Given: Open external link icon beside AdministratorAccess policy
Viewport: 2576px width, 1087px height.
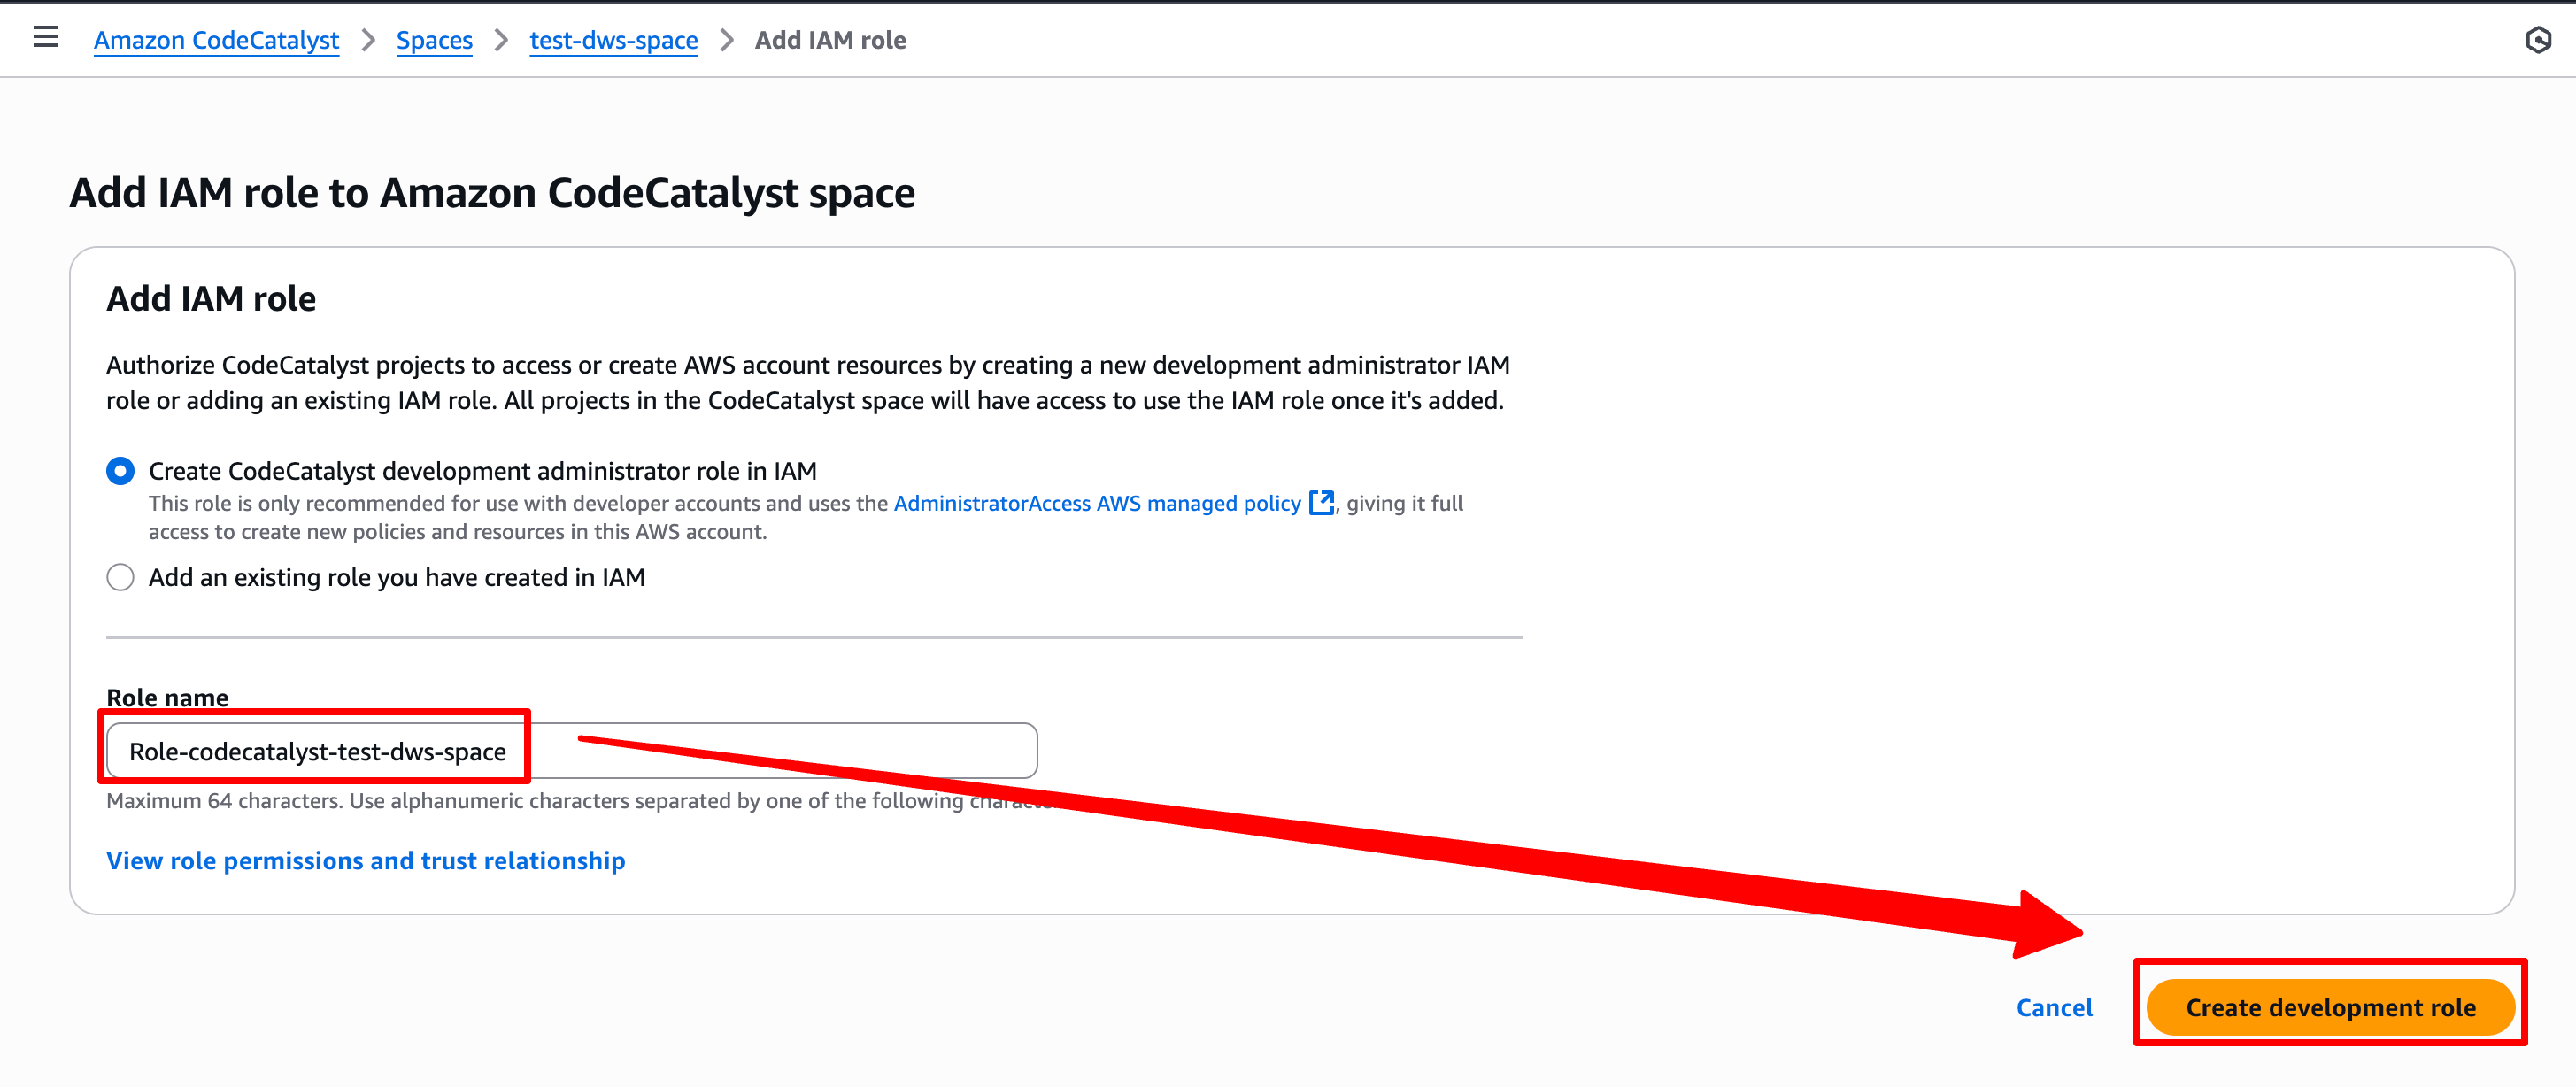Looking at the screenshot, I should [1321, 503].
